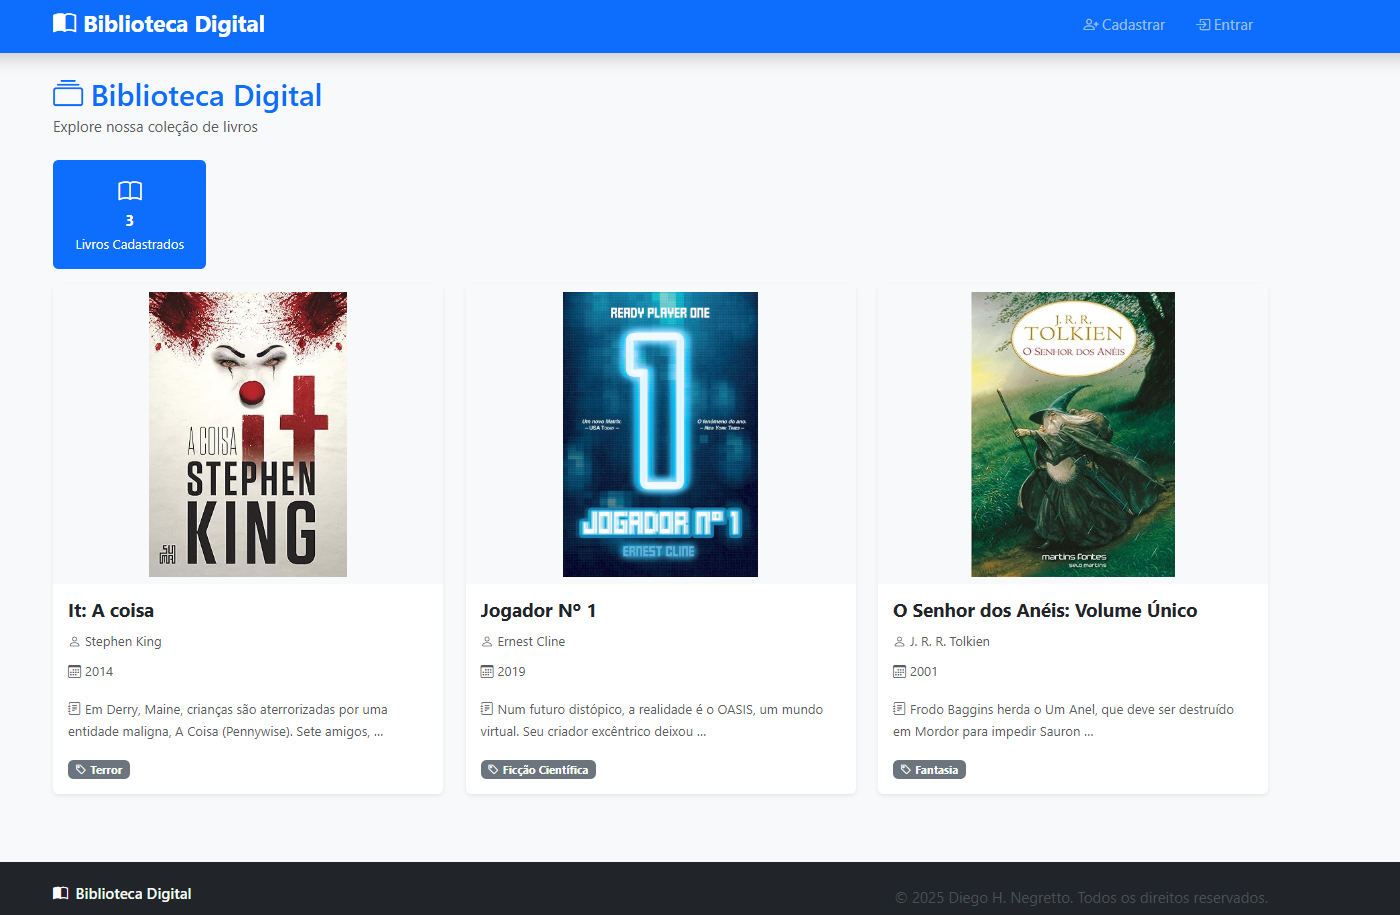Click the subtitle 'Explore nossa coleção de livros'
Screen dimensions: 1400x915
tap(155, 127)
